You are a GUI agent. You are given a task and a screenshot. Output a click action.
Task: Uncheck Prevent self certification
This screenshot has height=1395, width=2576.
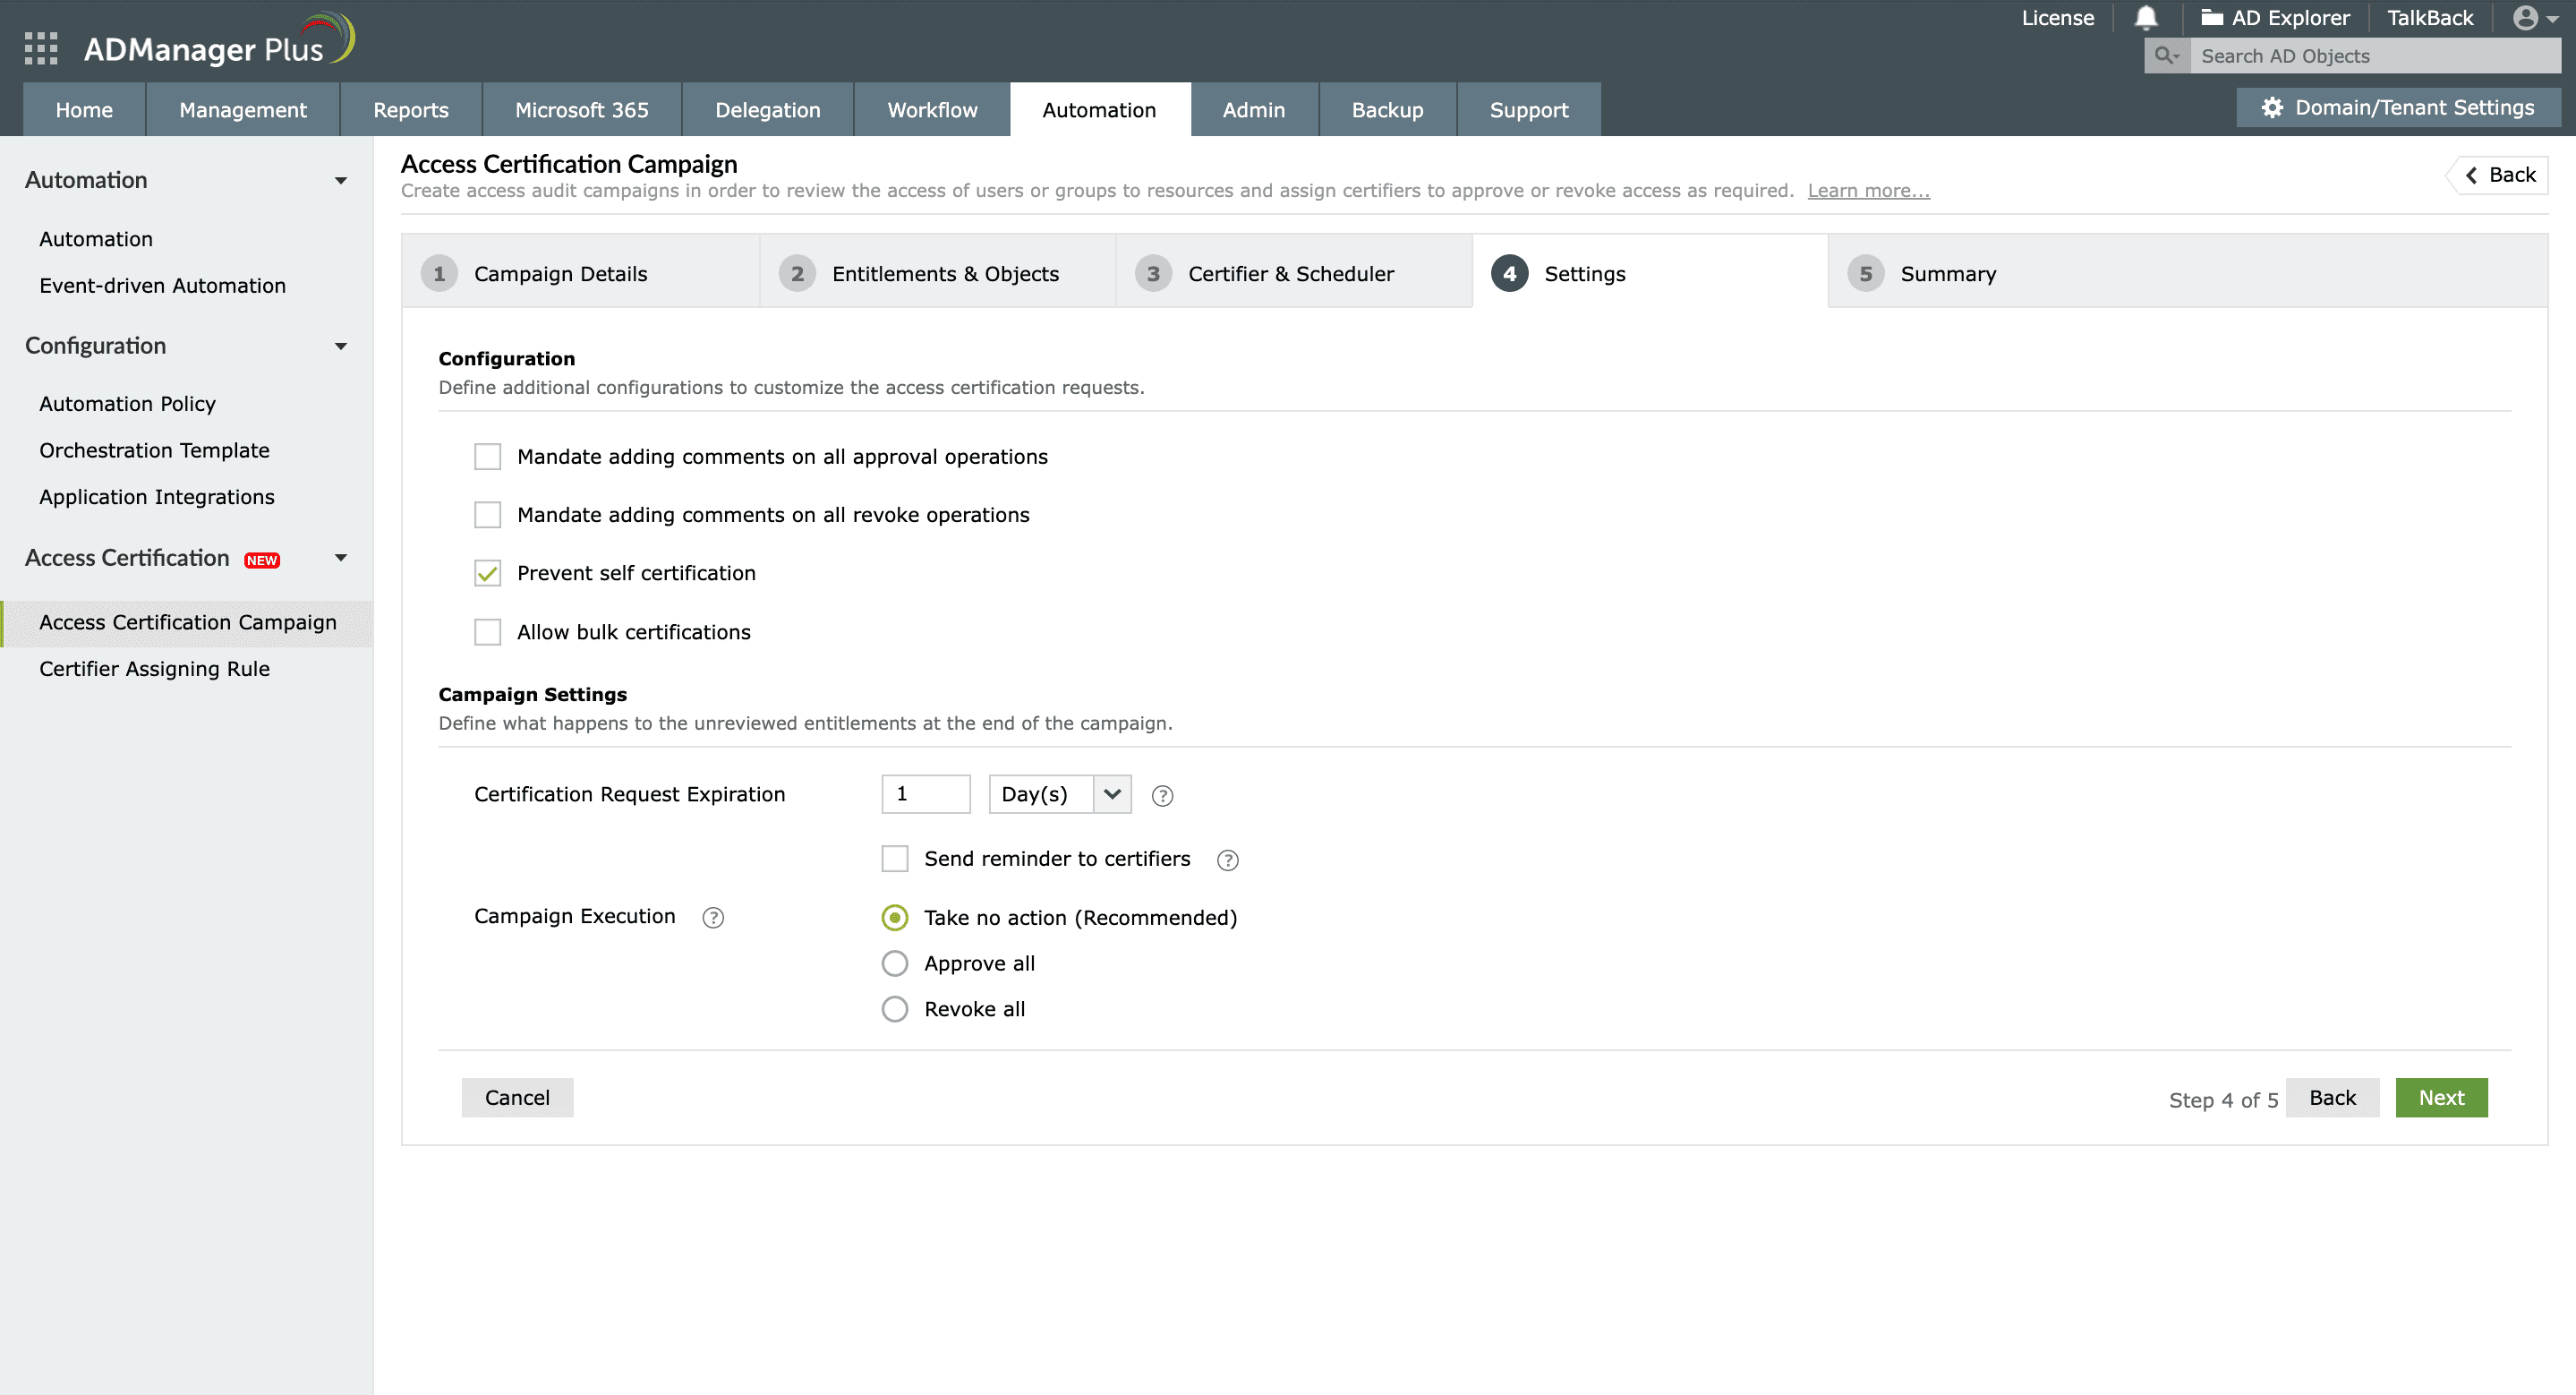(x=487, y=573)
